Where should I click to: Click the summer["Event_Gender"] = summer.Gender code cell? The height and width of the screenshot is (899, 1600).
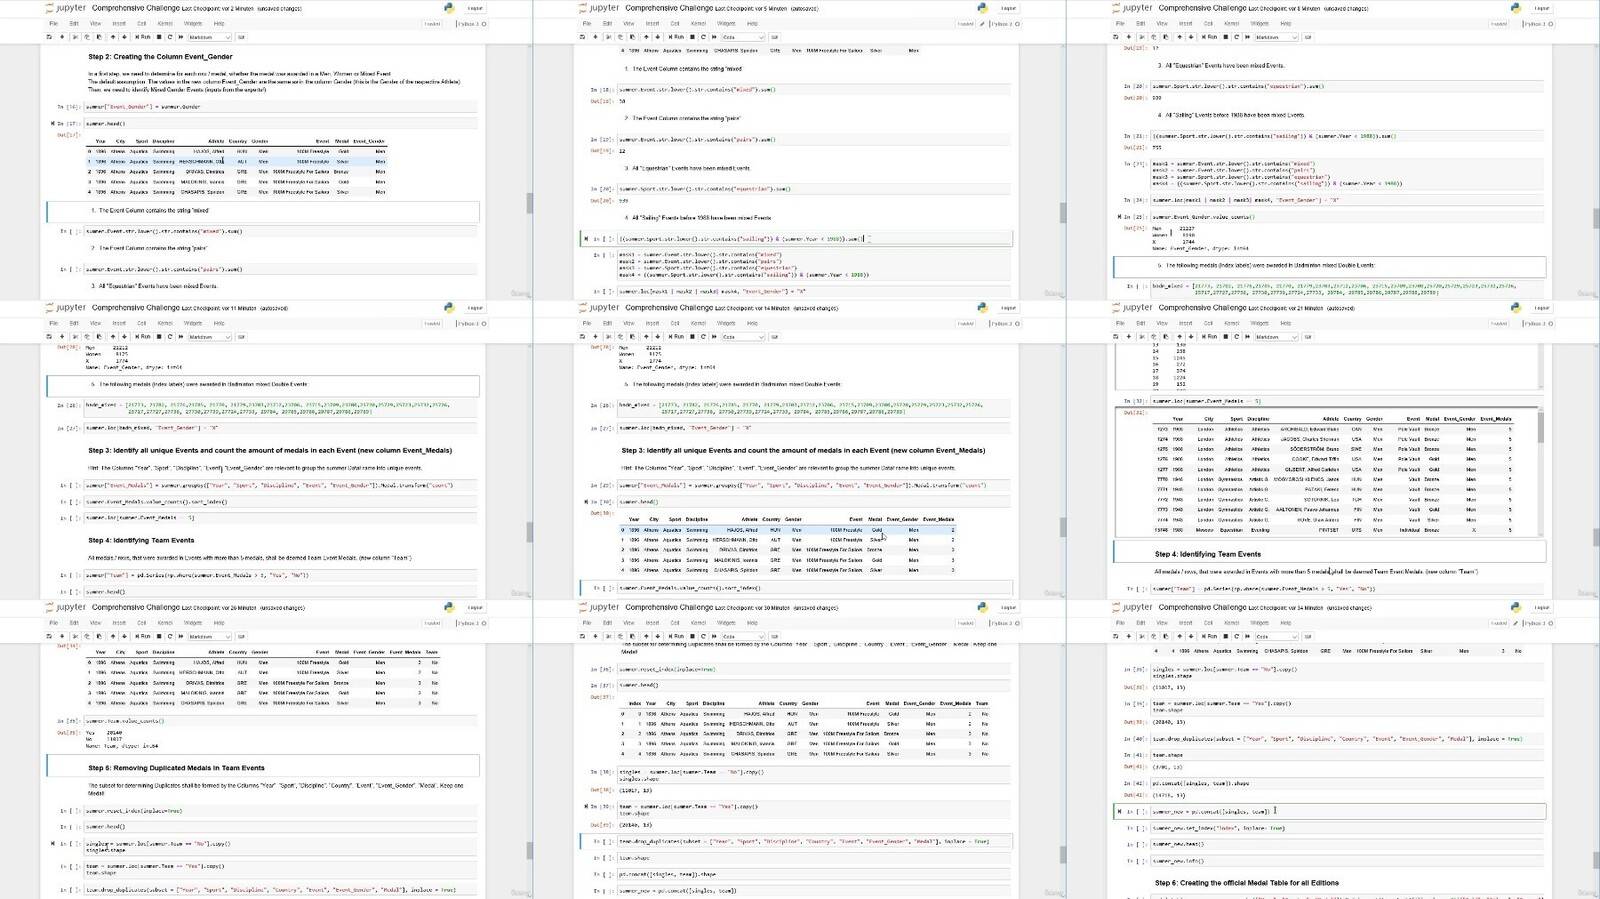coord(281,106)
